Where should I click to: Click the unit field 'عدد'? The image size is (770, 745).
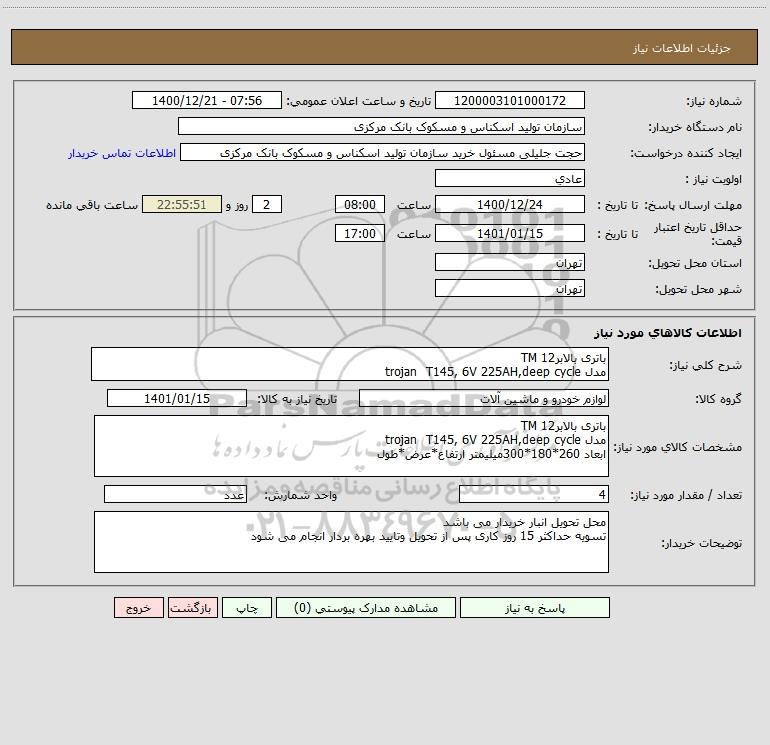point(175,494)
